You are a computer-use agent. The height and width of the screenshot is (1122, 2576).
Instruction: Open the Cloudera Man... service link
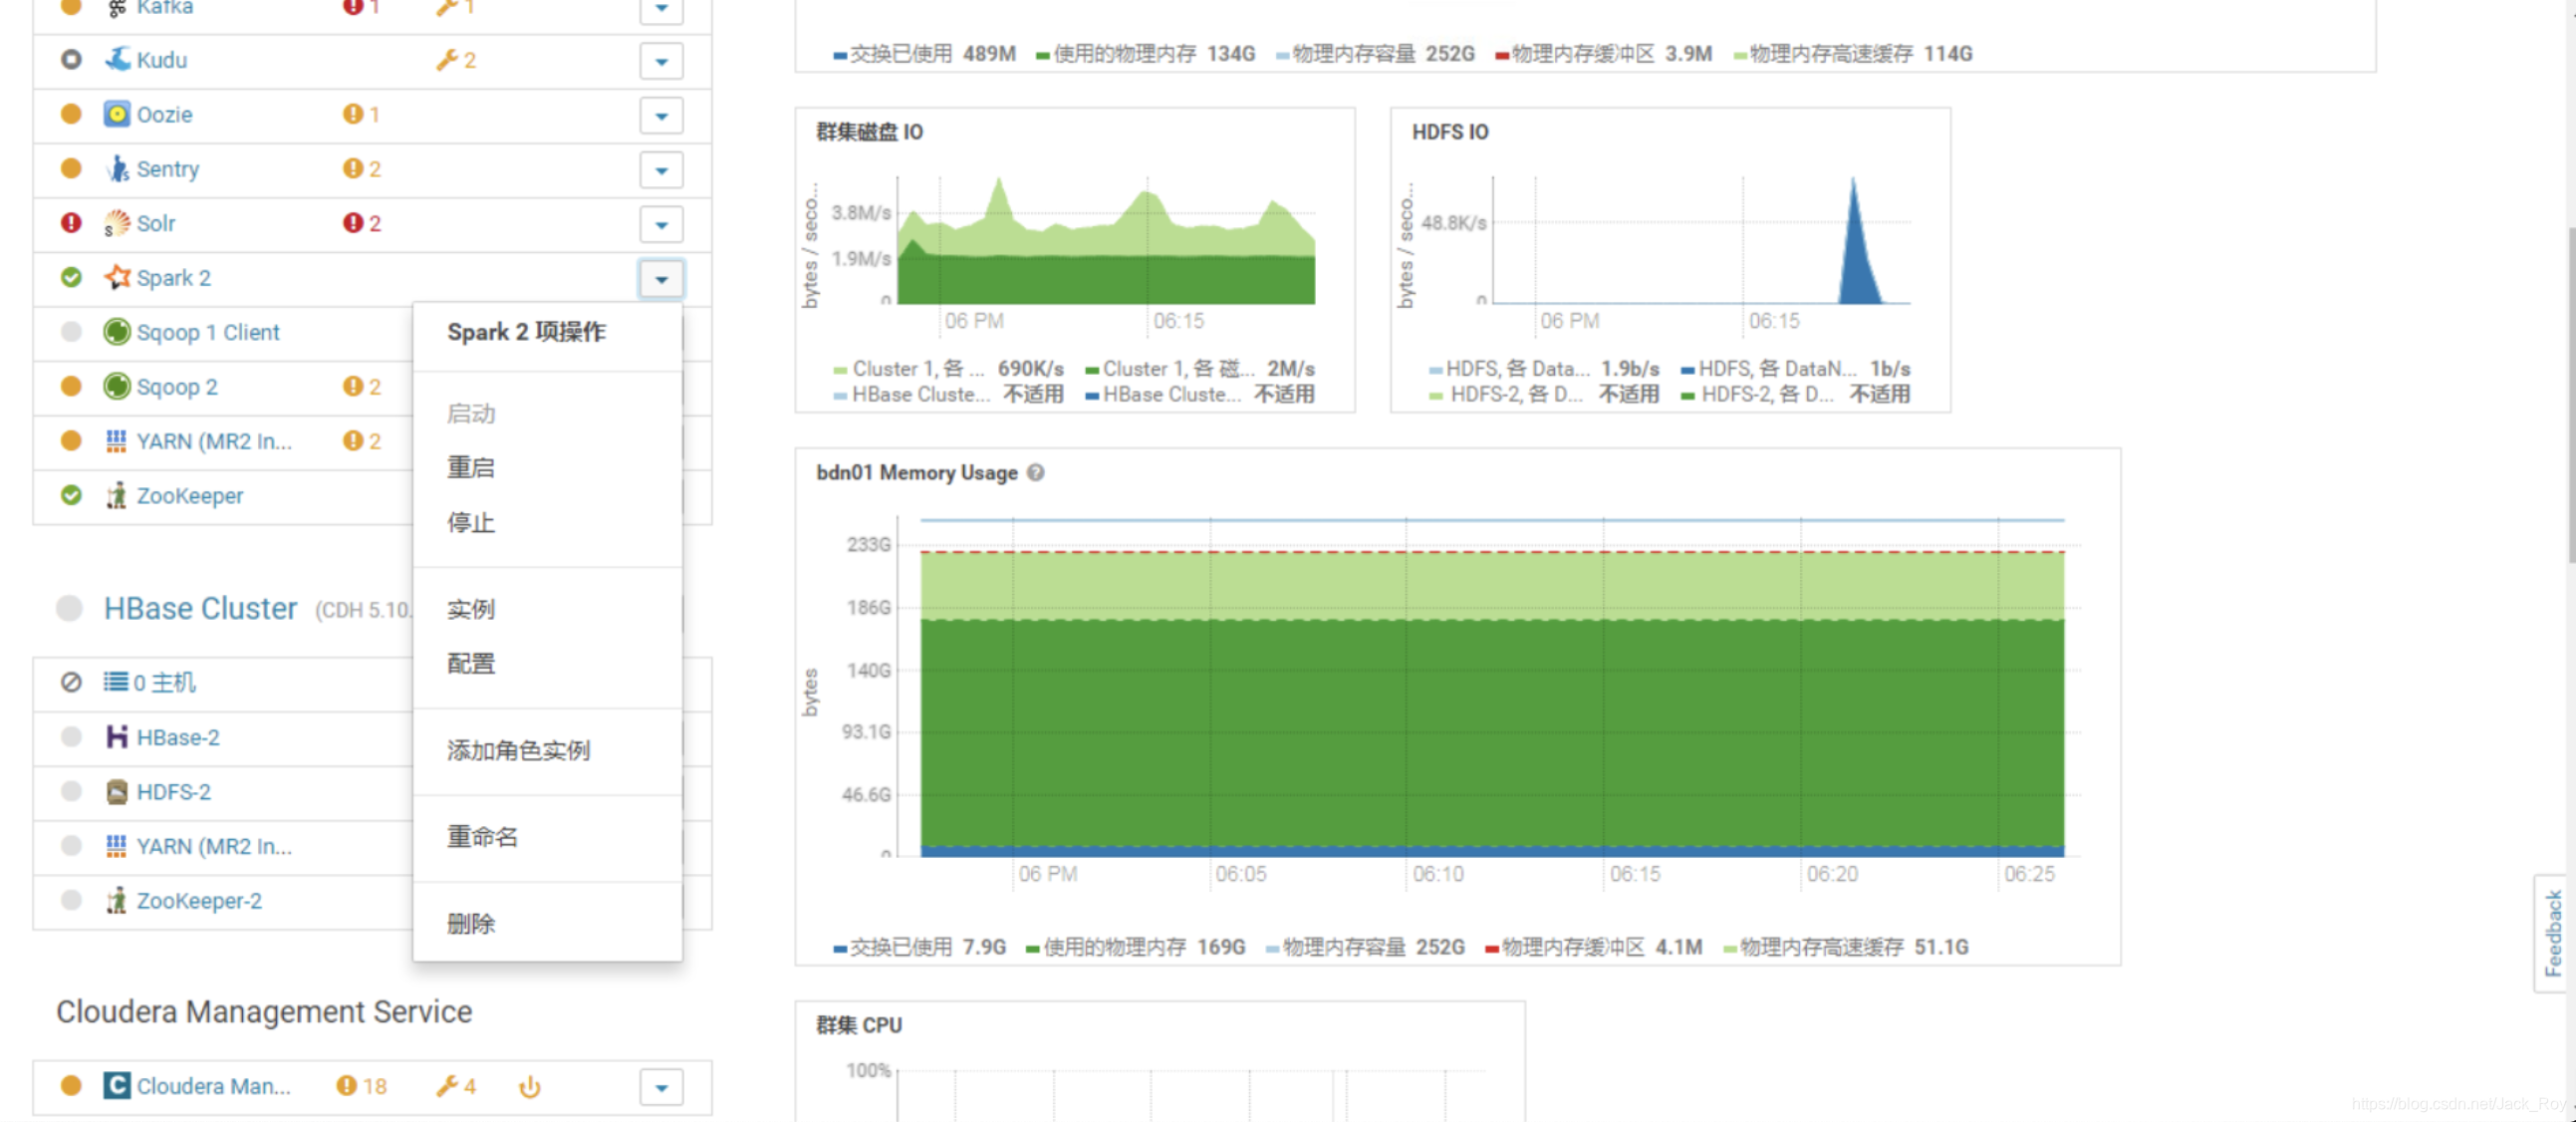(214, 1086)
